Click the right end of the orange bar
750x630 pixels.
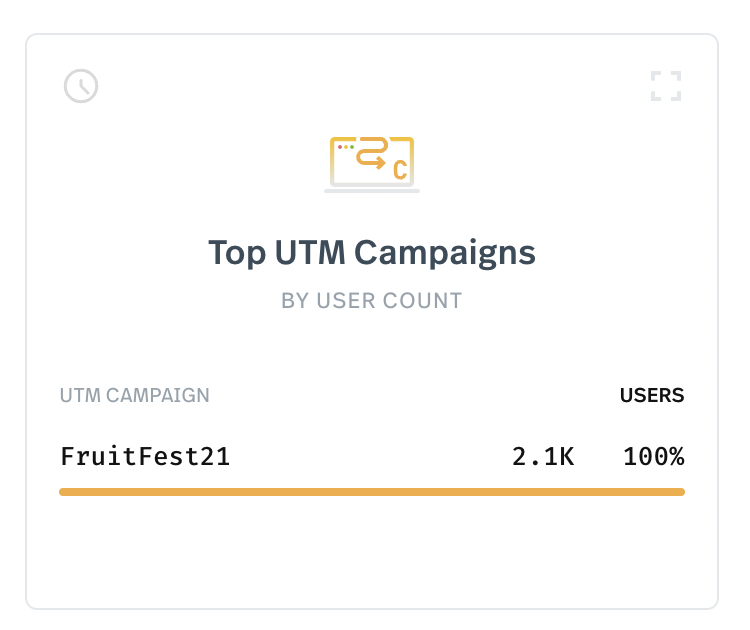(x=681, y=492)
